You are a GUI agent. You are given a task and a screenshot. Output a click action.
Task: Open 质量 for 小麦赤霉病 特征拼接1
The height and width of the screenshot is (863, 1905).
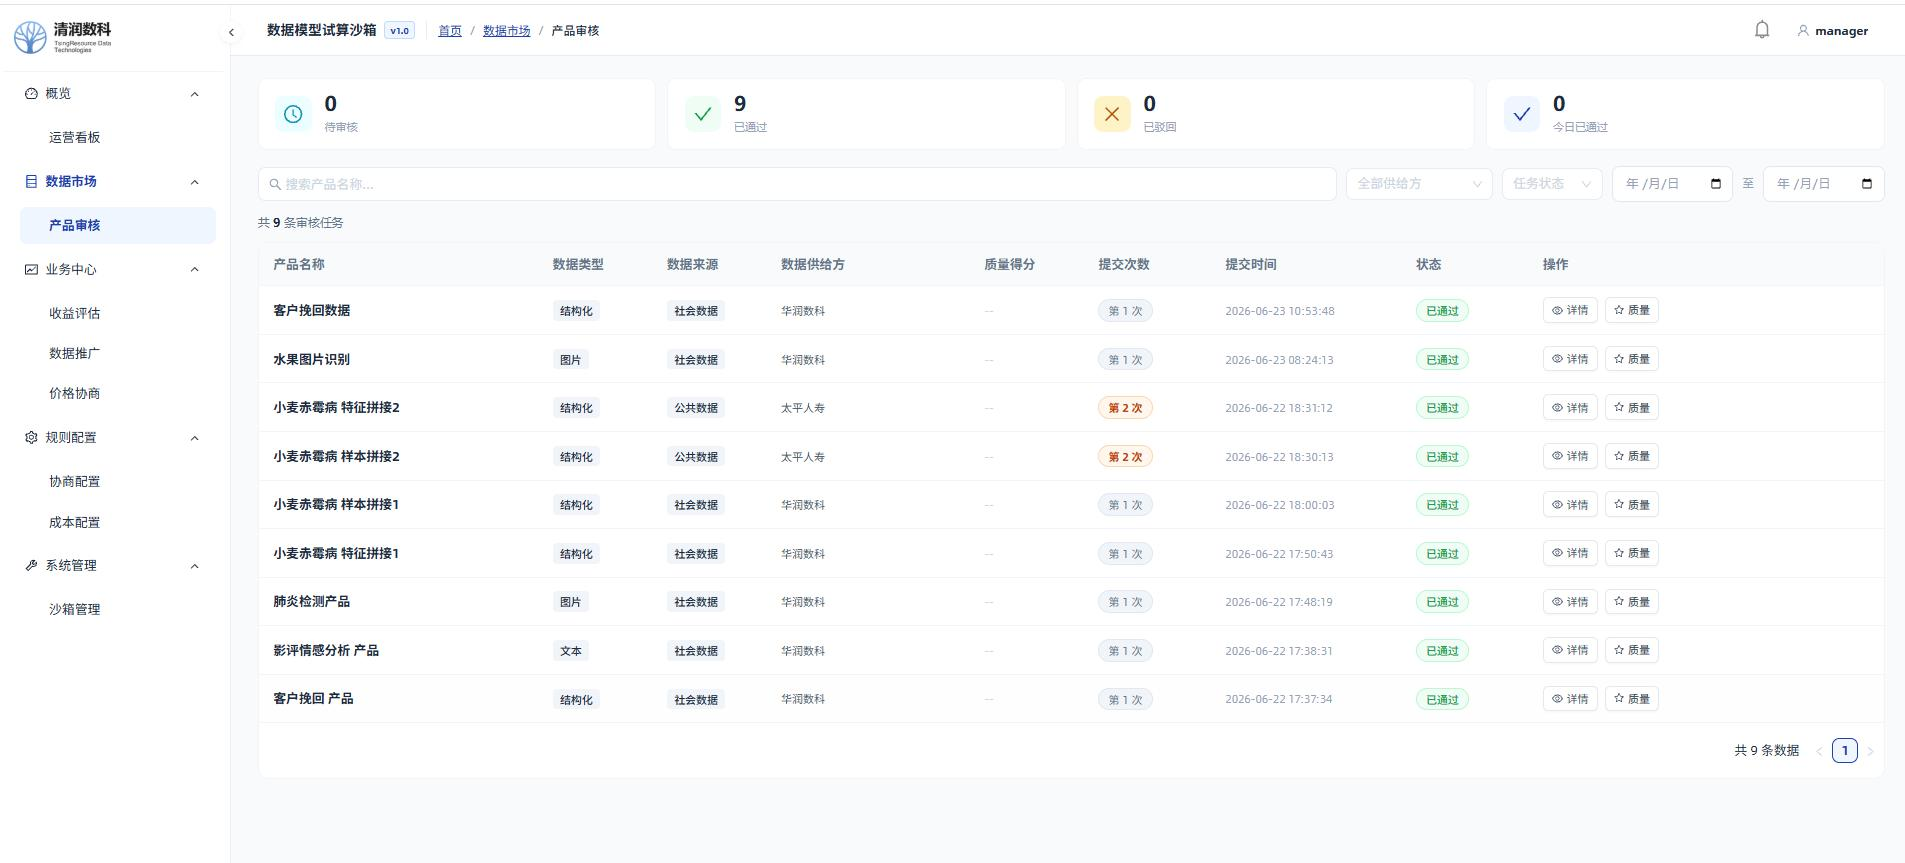(1632, 553)
